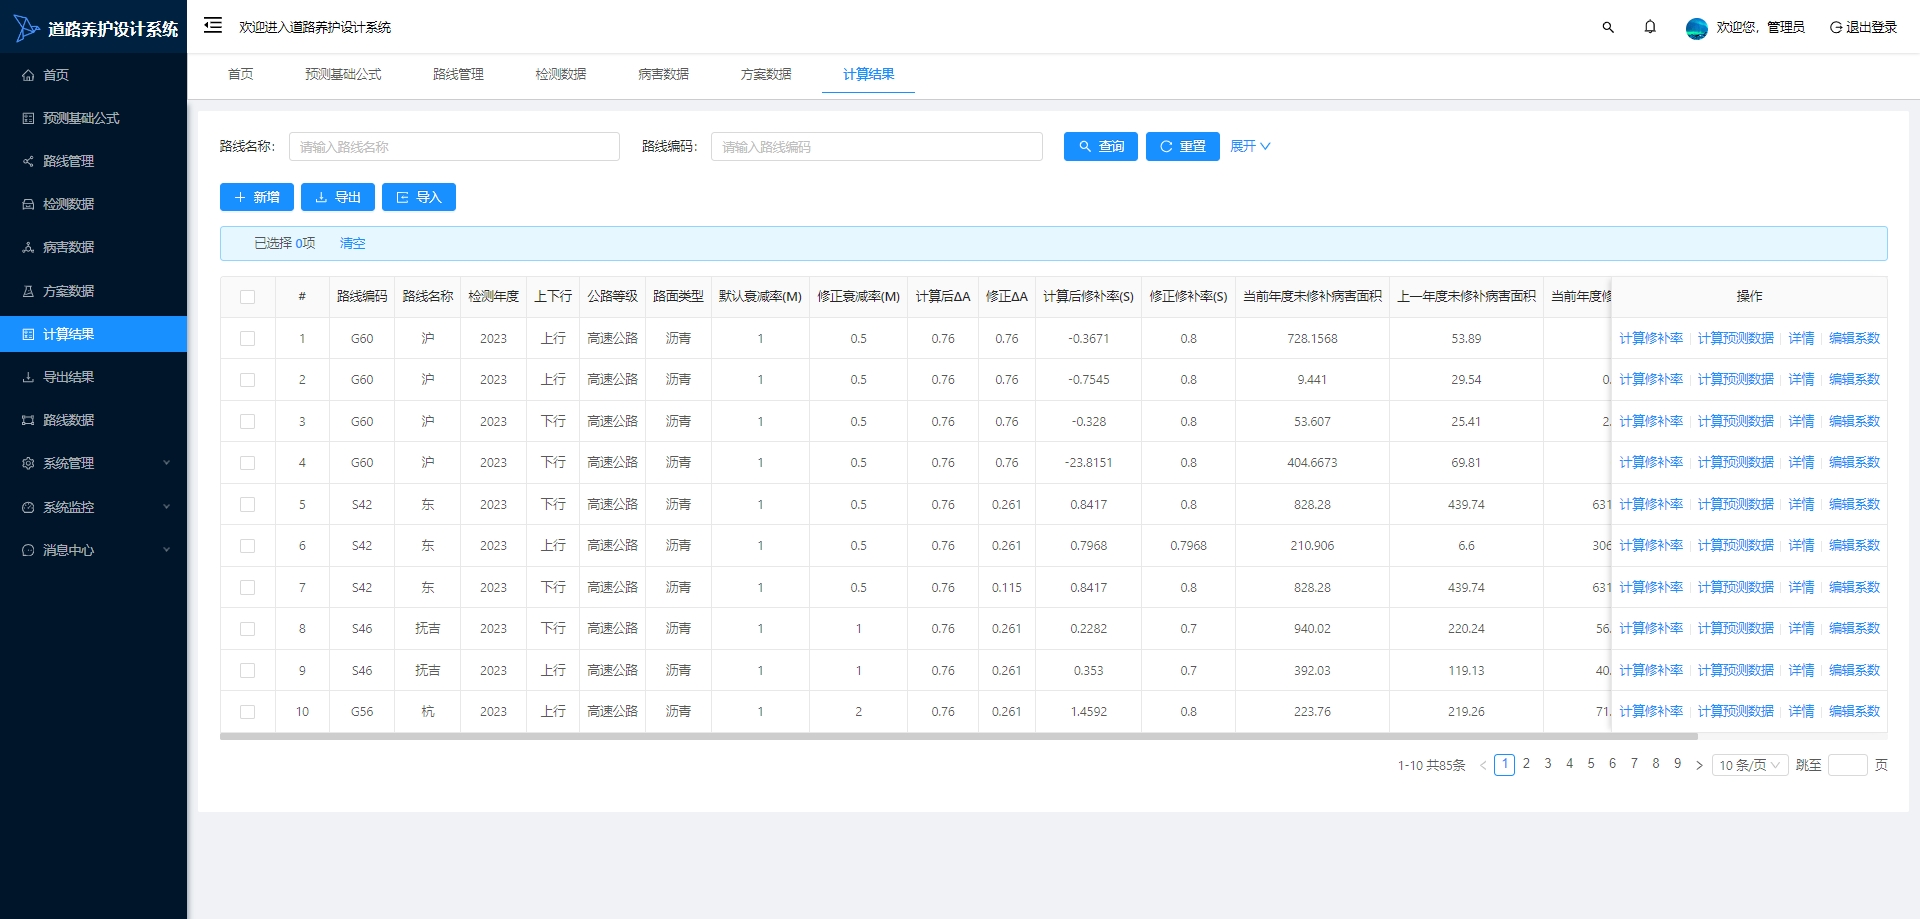Click the 病害数据 sidebar icon
Viewport: 1920px width, 919px height.
pyautogui.click(x=28, y=247)
